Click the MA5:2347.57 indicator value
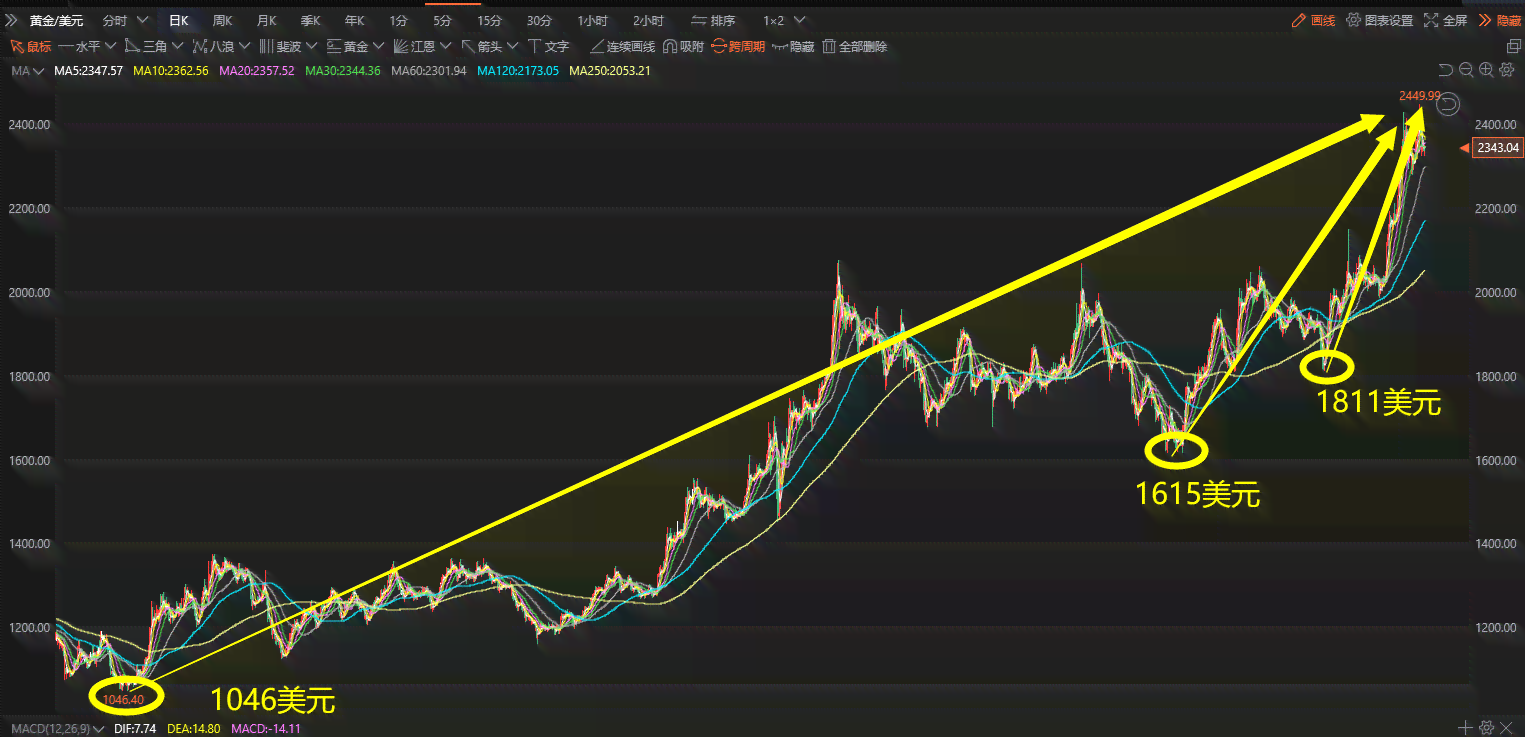This screenshot has width=1525, height=737. click(x=88, y=70)
